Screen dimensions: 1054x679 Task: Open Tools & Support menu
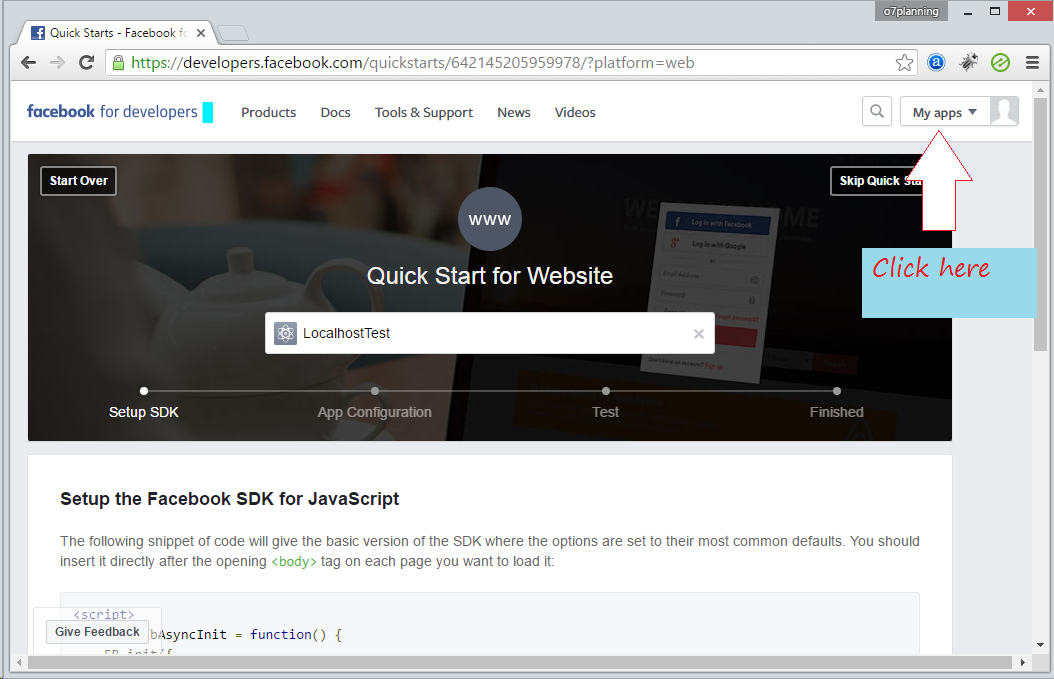point(423,112)
